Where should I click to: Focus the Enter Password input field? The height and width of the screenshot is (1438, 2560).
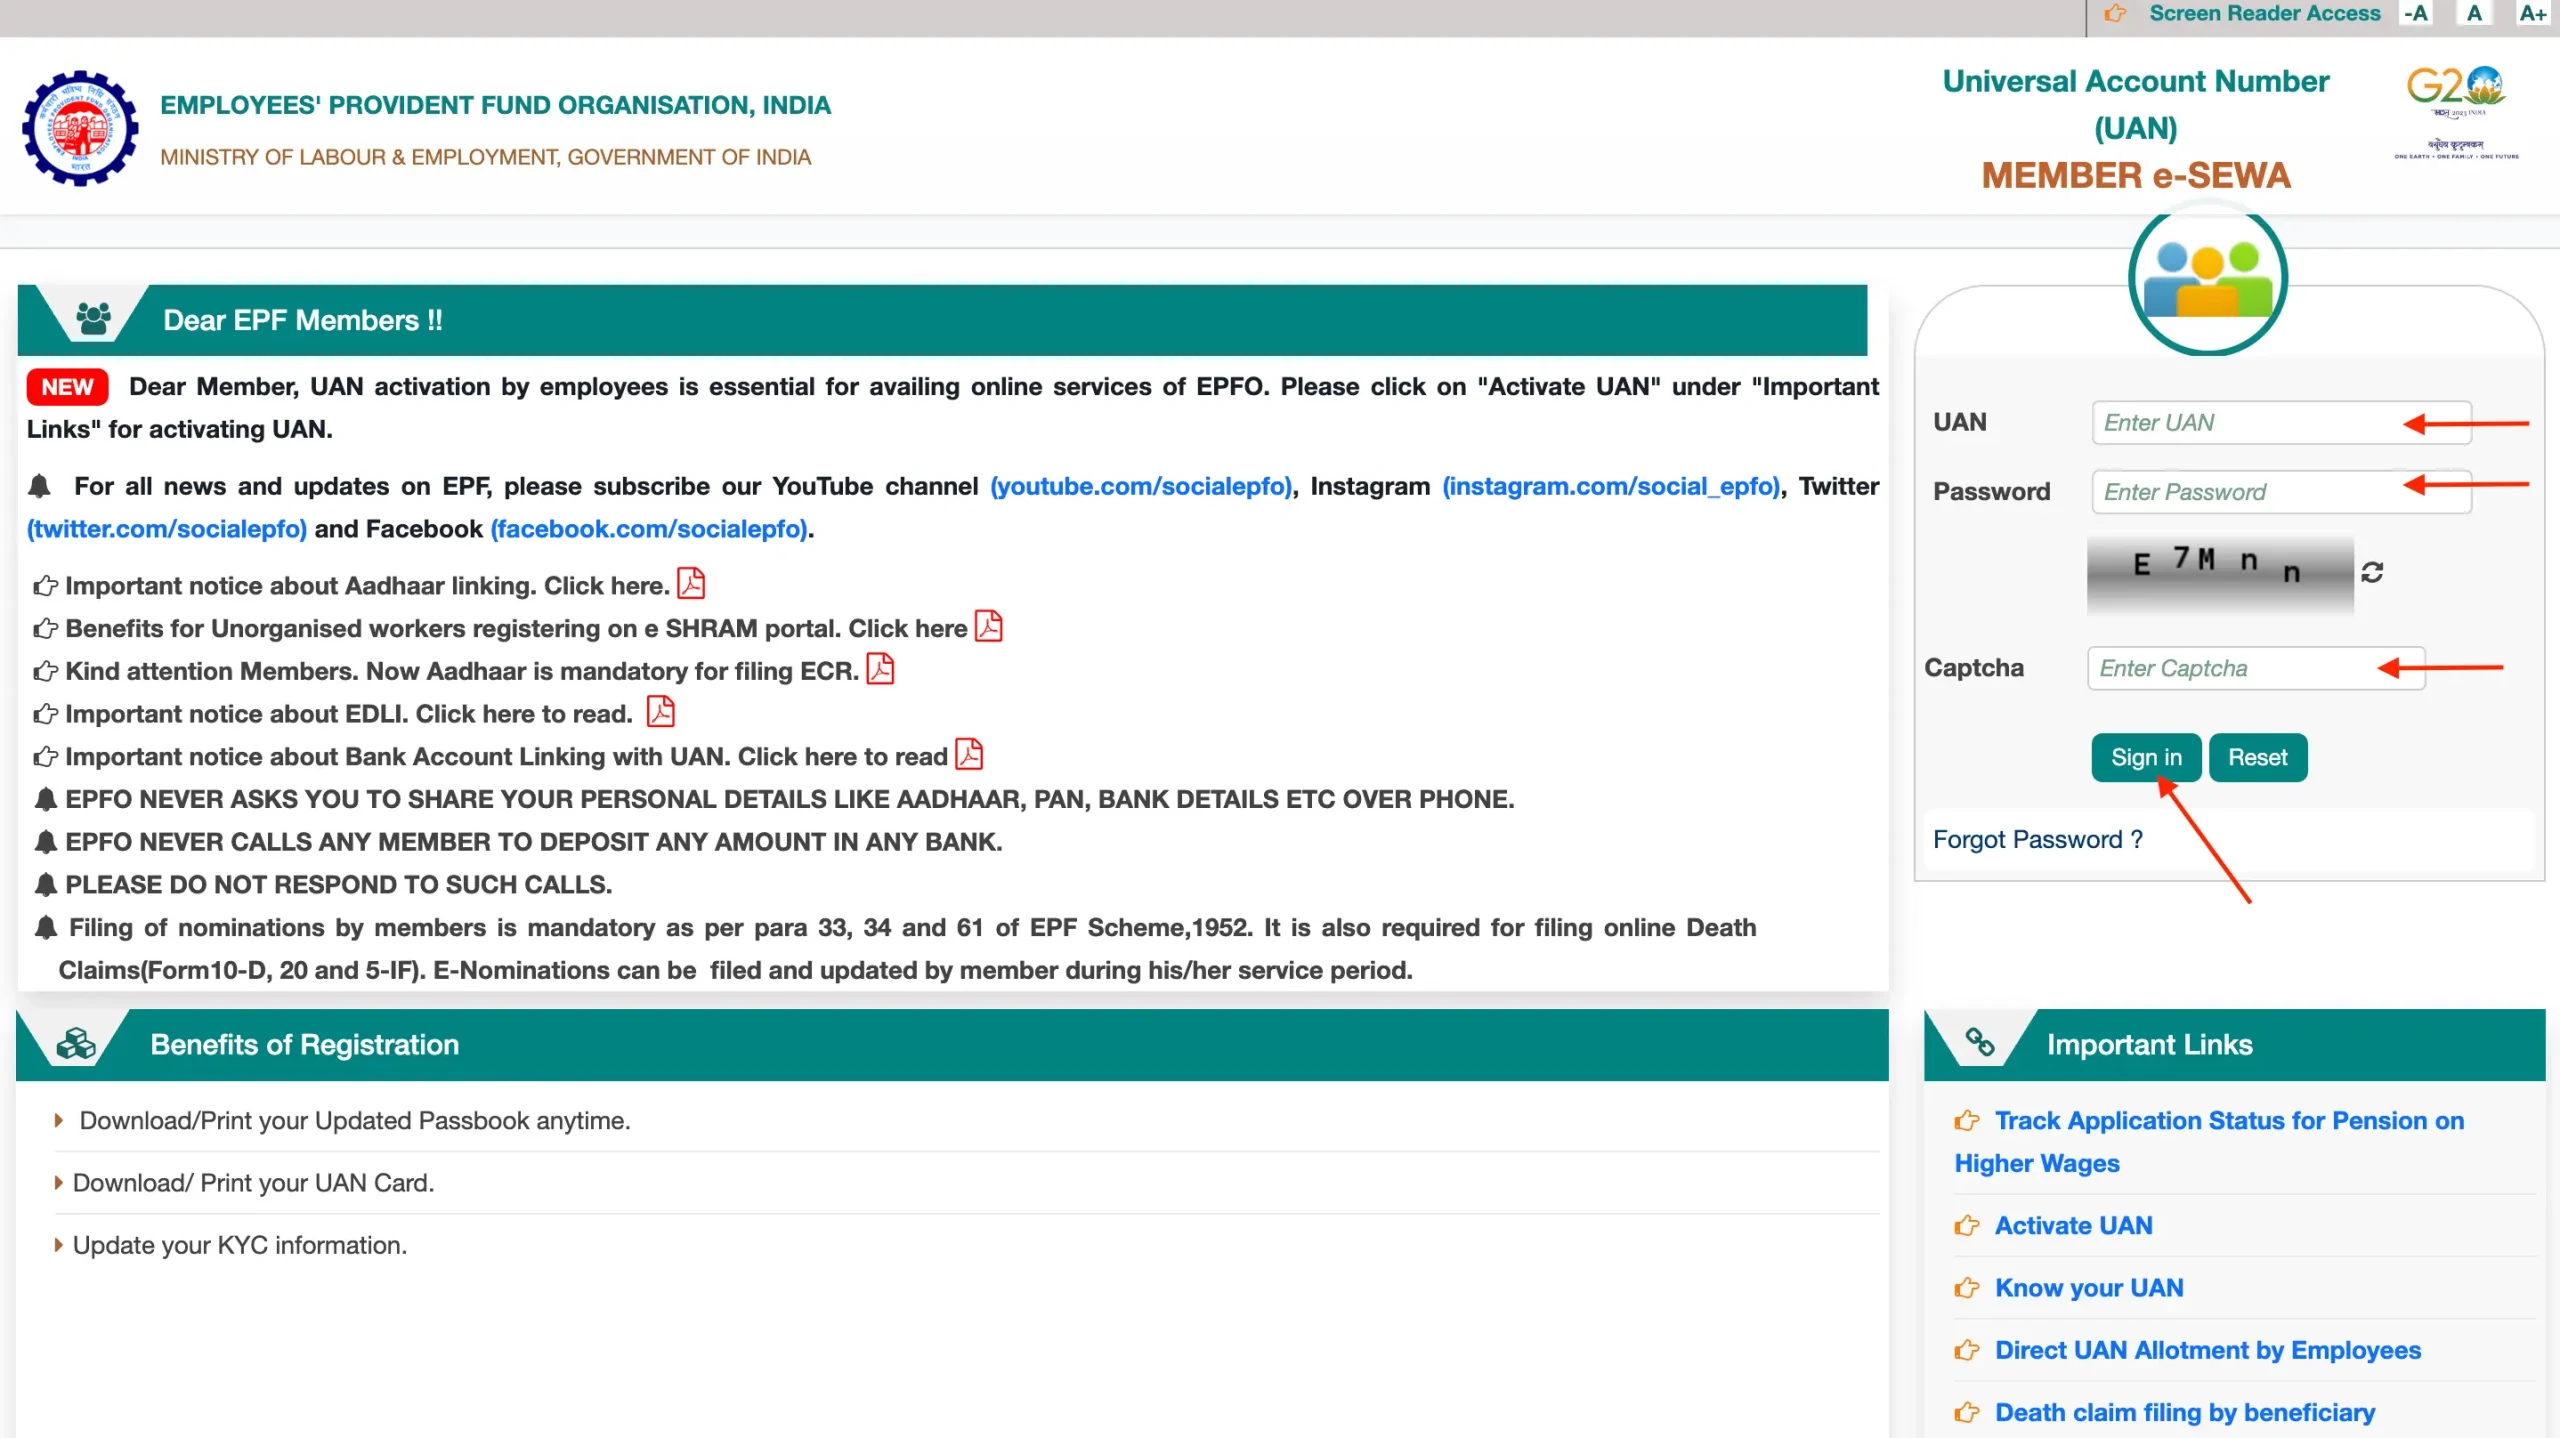[2282, 492]
